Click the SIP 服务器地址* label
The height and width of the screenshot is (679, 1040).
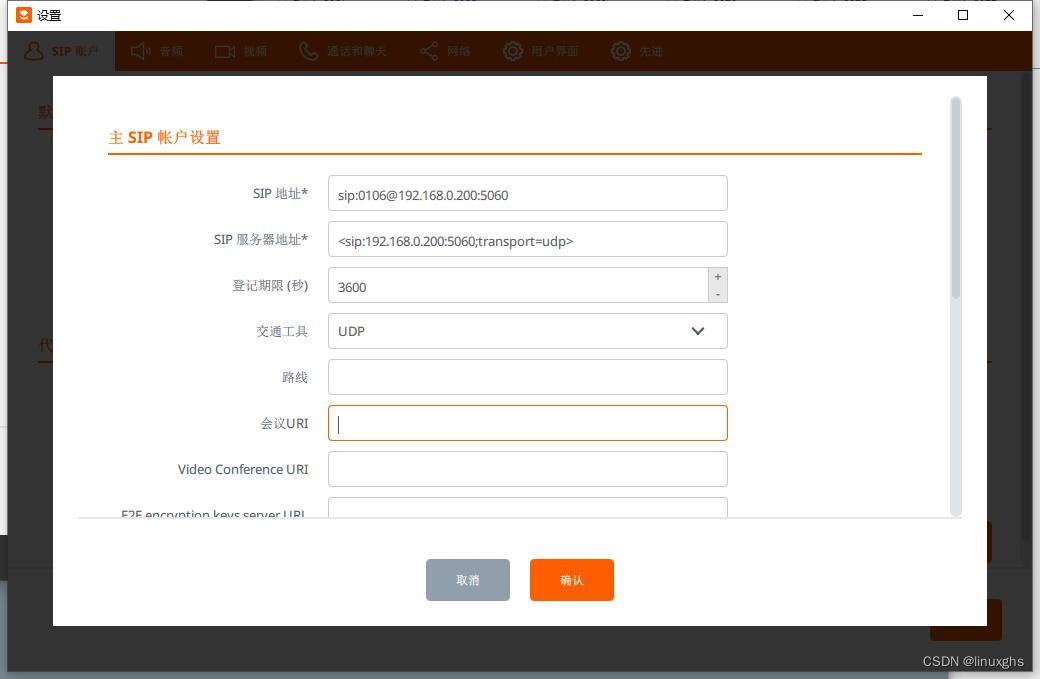(261, 239)
